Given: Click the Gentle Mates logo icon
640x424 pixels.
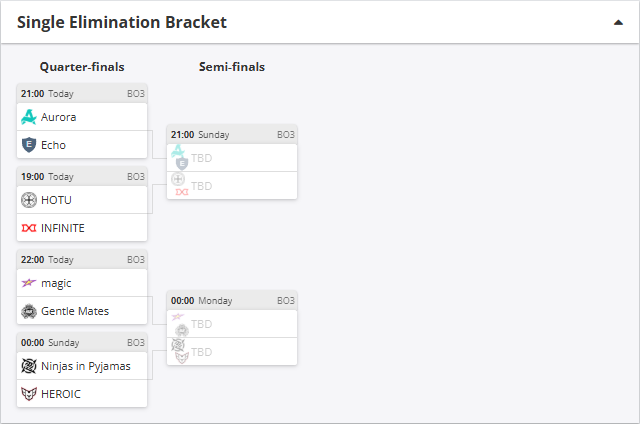Looking at the screenshot, I should [29, 311].
